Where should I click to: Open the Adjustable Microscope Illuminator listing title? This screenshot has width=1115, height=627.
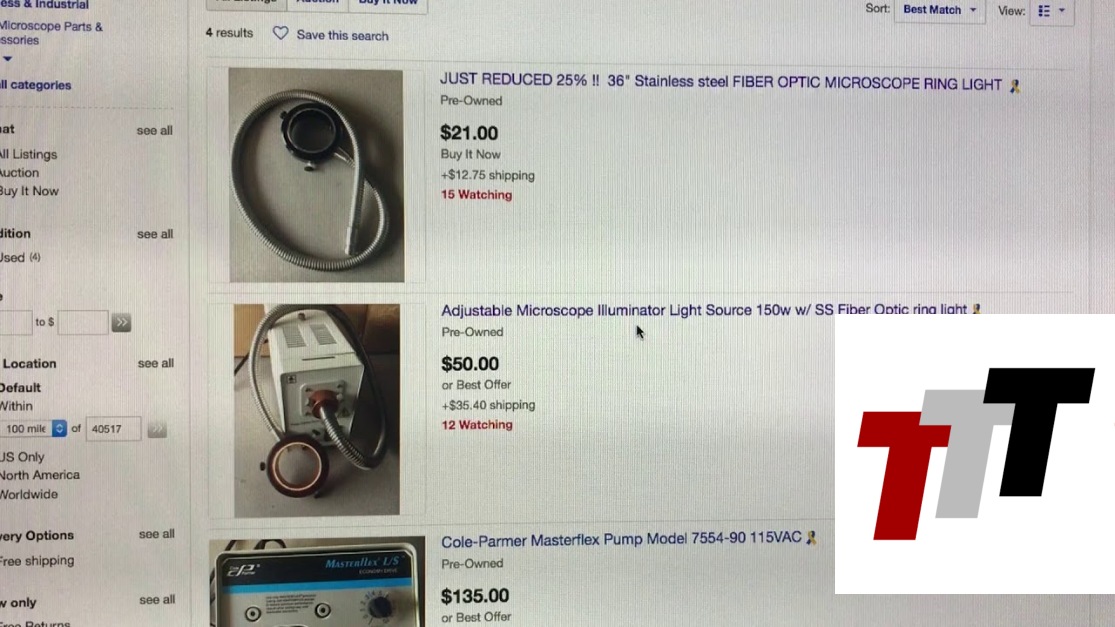(x=704, y=310)
